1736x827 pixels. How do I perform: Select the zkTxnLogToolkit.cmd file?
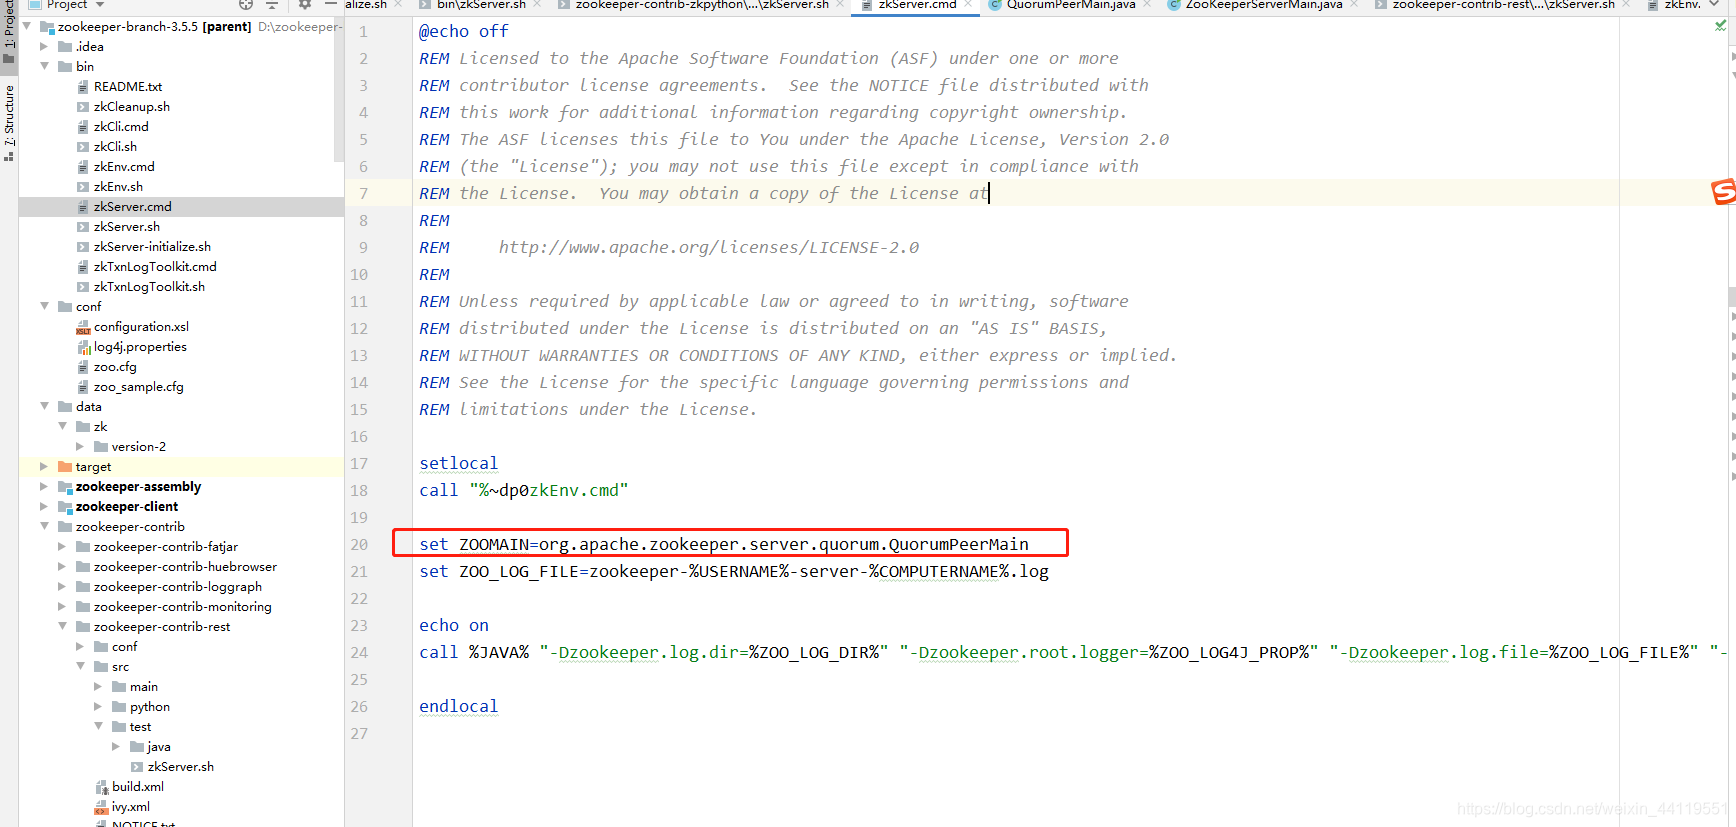tap(155, 266)
